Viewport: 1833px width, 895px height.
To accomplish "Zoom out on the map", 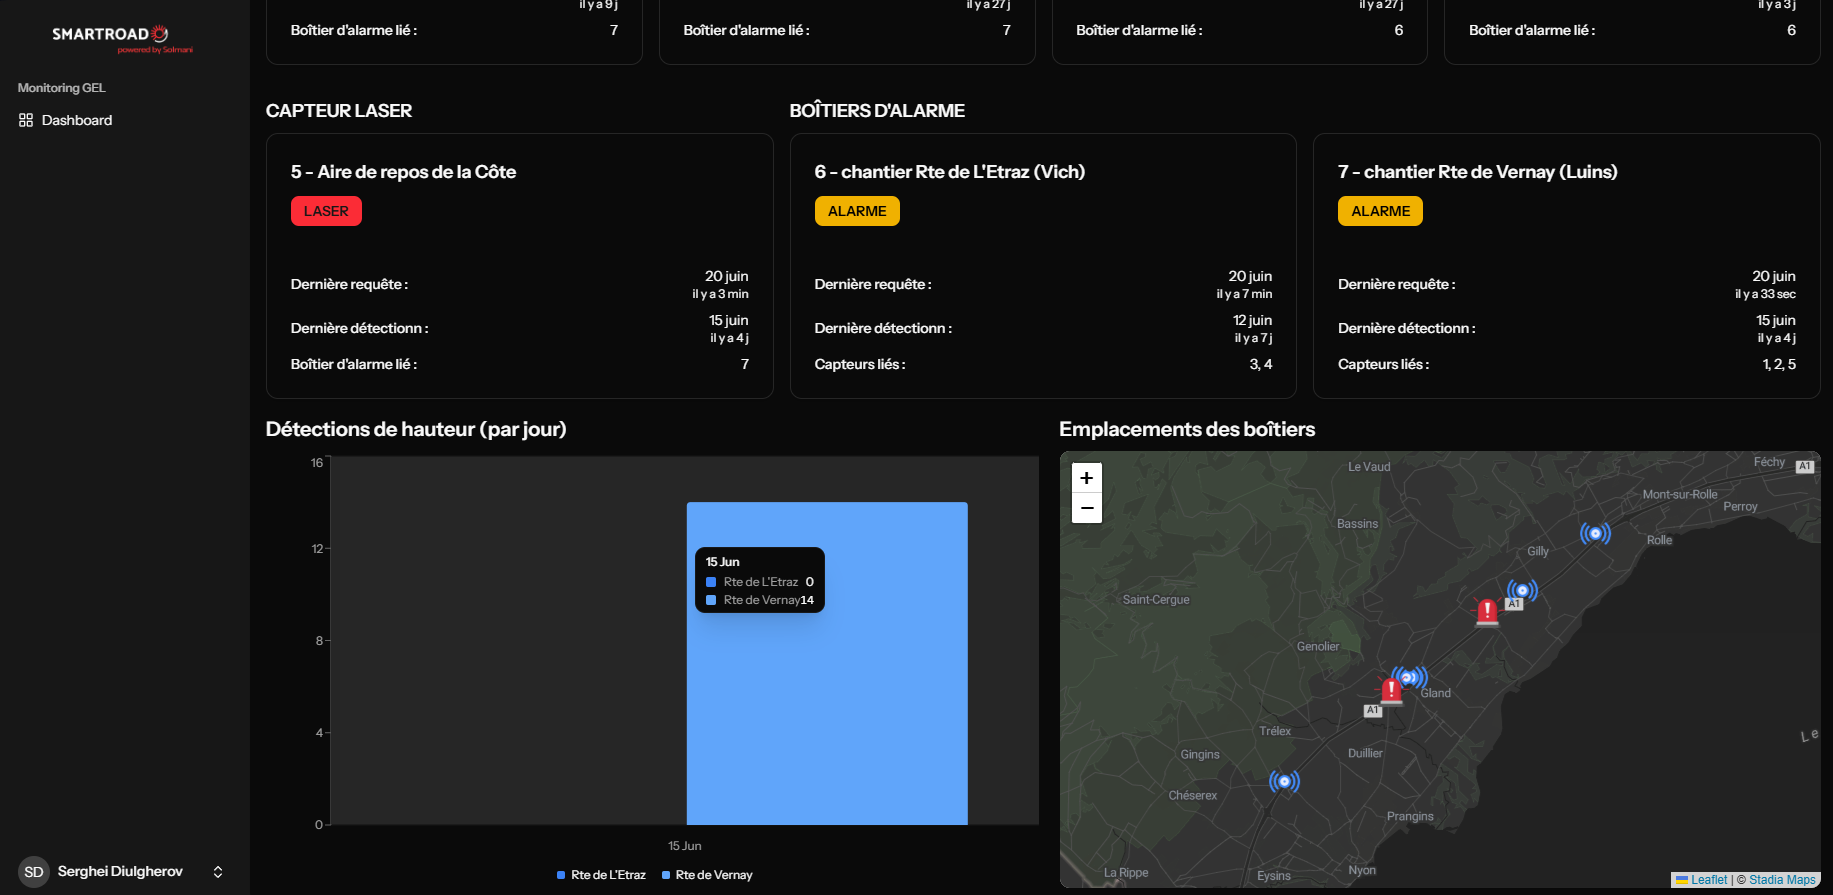I will [x=1087, y=508].
